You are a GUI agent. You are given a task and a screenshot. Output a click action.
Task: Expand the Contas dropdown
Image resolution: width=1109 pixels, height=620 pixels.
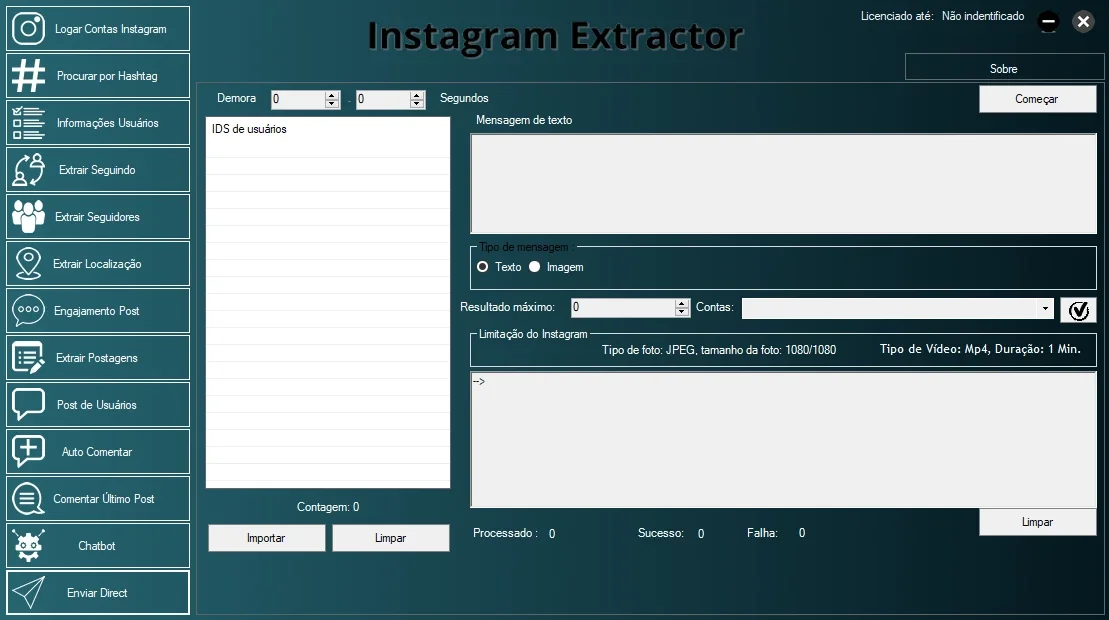[1045, 308]
